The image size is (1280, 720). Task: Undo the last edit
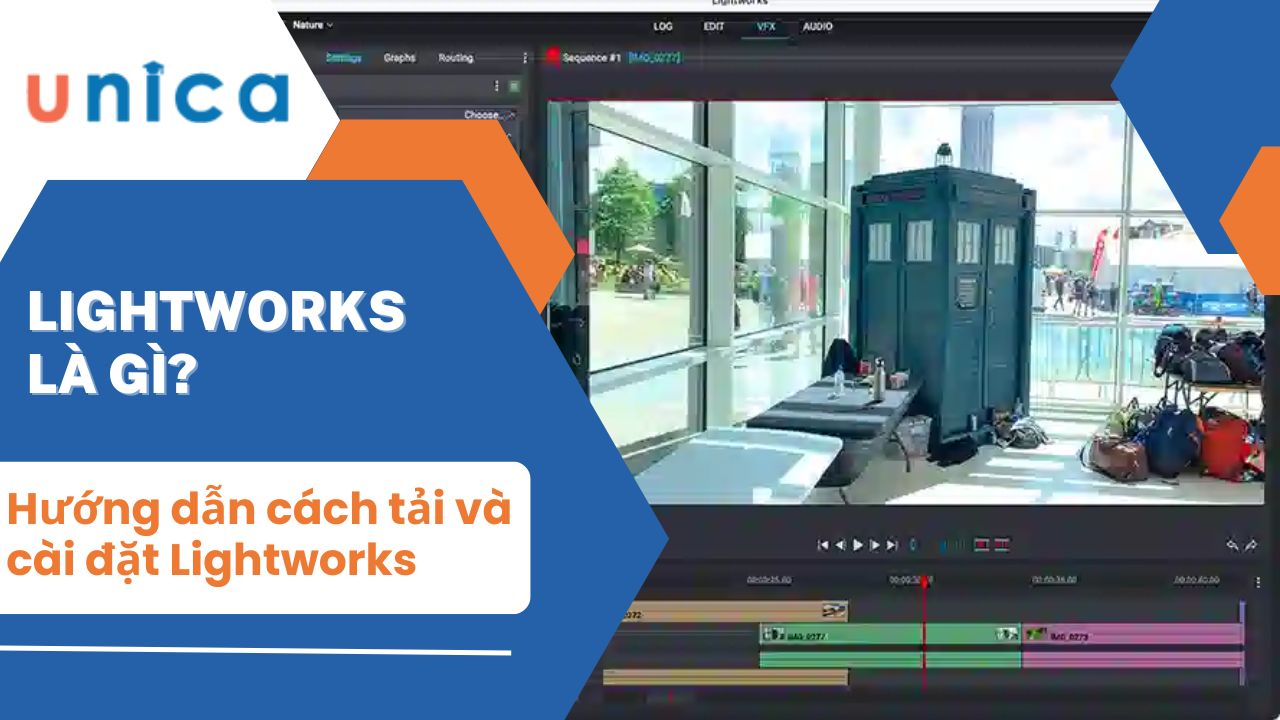coord(1232,545)
